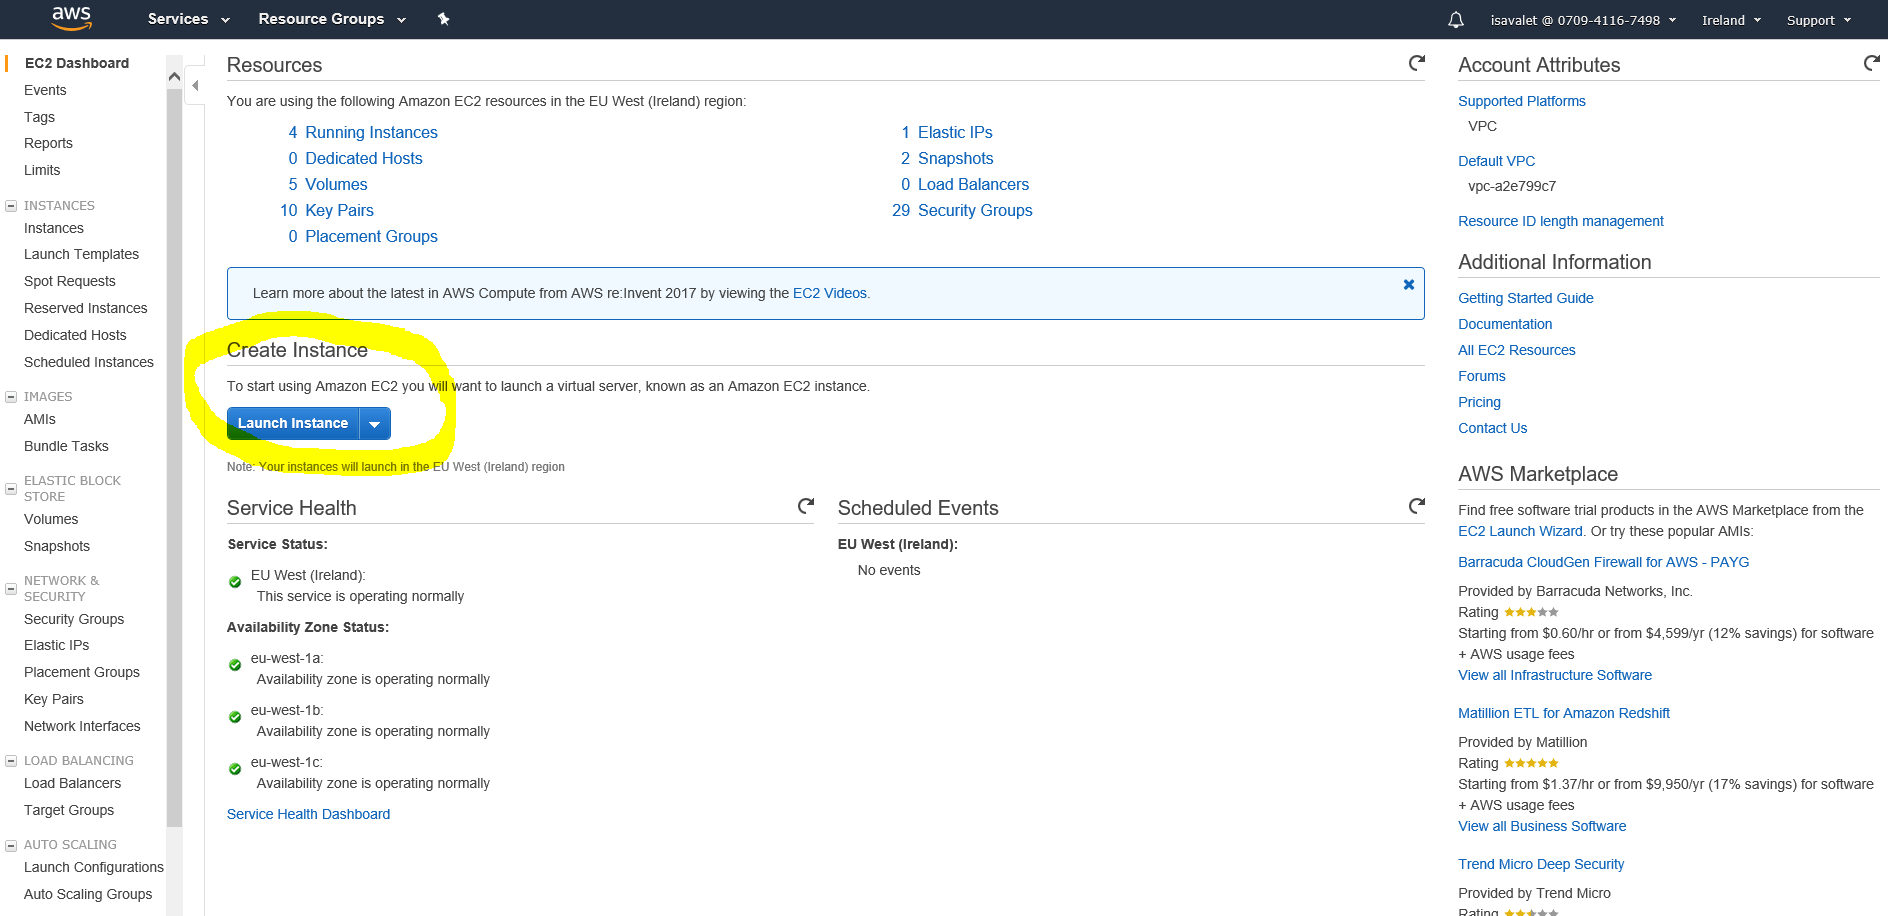This screenshot has width=1888, height=916.
Task: Open the Launch Instance dropdown arrow
Action: [x=375, y=424]
